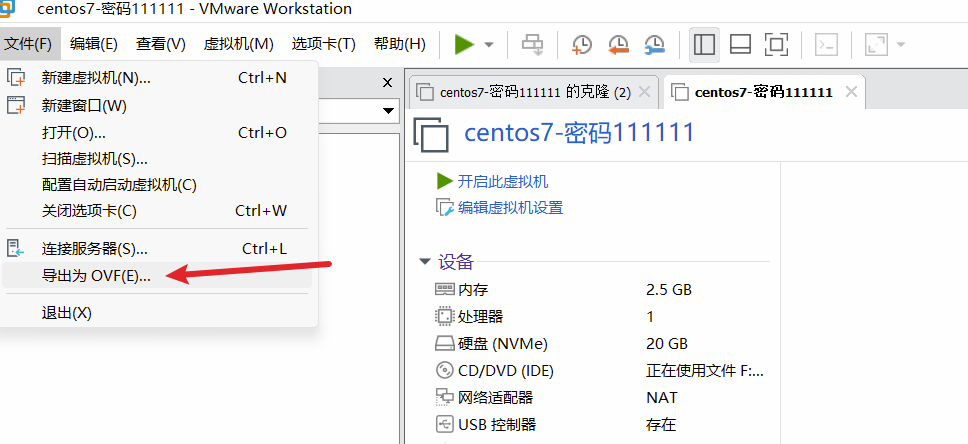This screenshot has height=444, width=968.
Task: Open the power options dropdown arrow beside play
Action: [489, 44]
